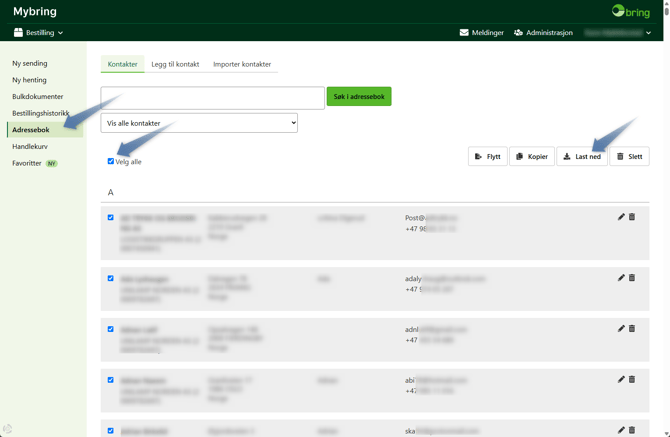The image size is (670, 437).
Task: Click the Bestilling package icon
Action: click(x=18, y=32)
